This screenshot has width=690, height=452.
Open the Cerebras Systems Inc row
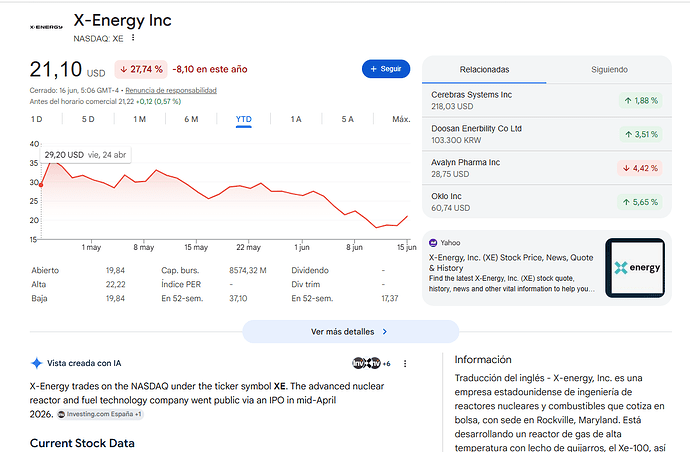click(x=547, y=100)
